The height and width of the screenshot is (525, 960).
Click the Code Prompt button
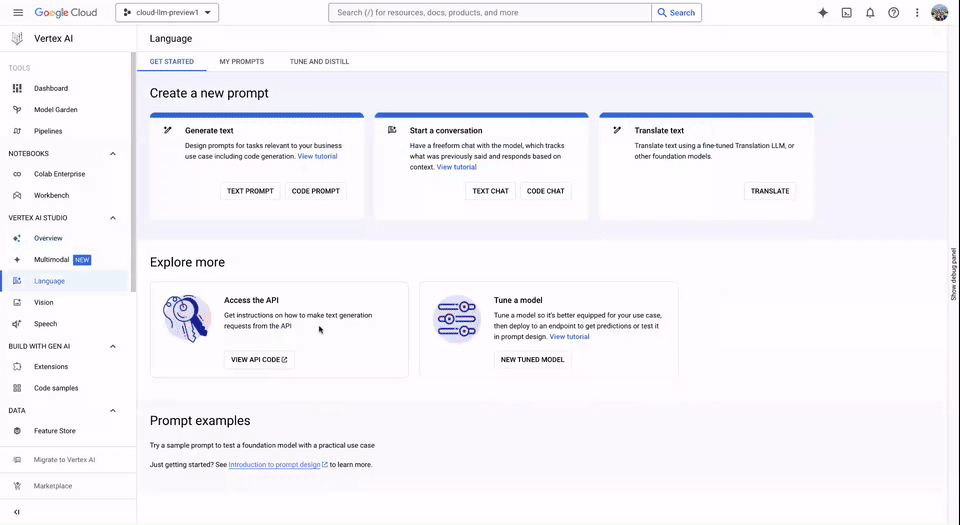point(315,191)
